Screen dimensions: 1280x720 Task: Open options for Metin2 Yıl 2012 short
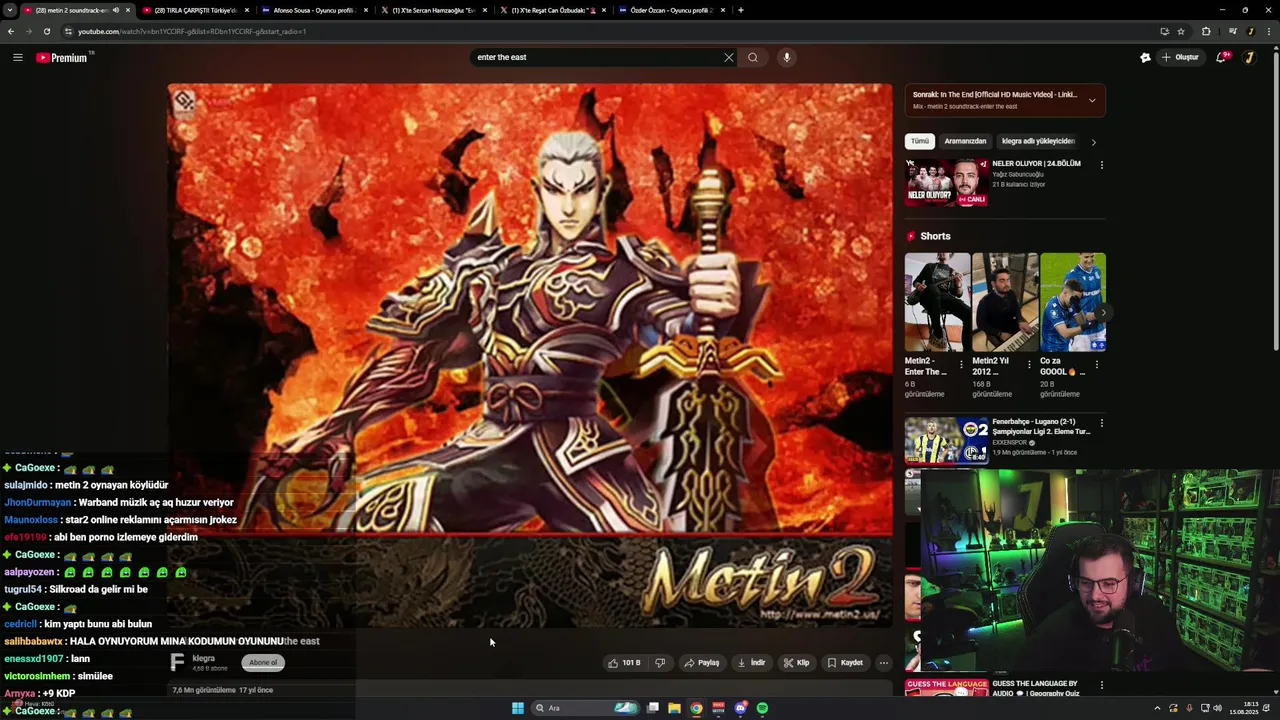pyautogui.click(x=1029, y=365)
